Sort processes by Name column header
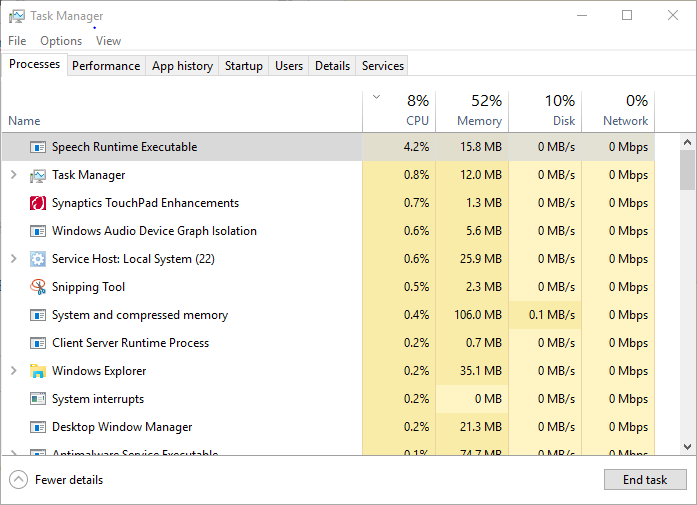The image size is (697, 505). (x=182, y=112)
